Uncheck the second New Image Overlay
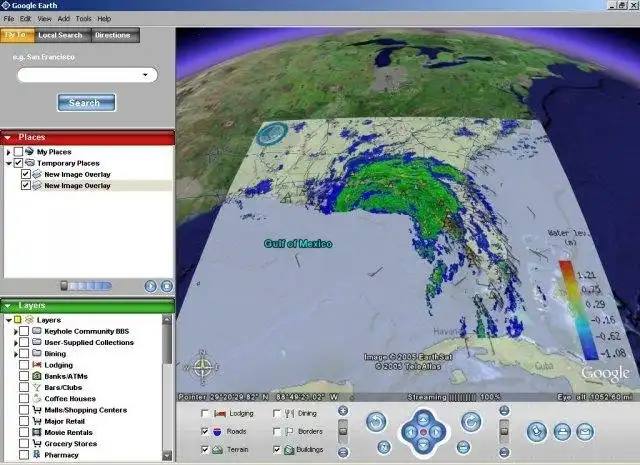Image resolution: width=640 pixels, height=465 pixels. point(26,185)
